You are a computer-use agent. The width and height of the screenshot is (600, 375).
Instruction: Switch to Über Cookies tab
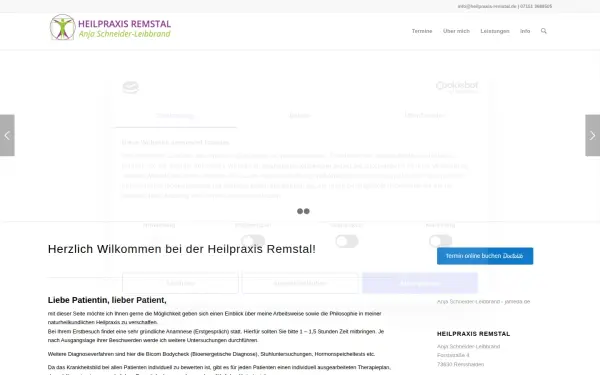pos(425,116)
